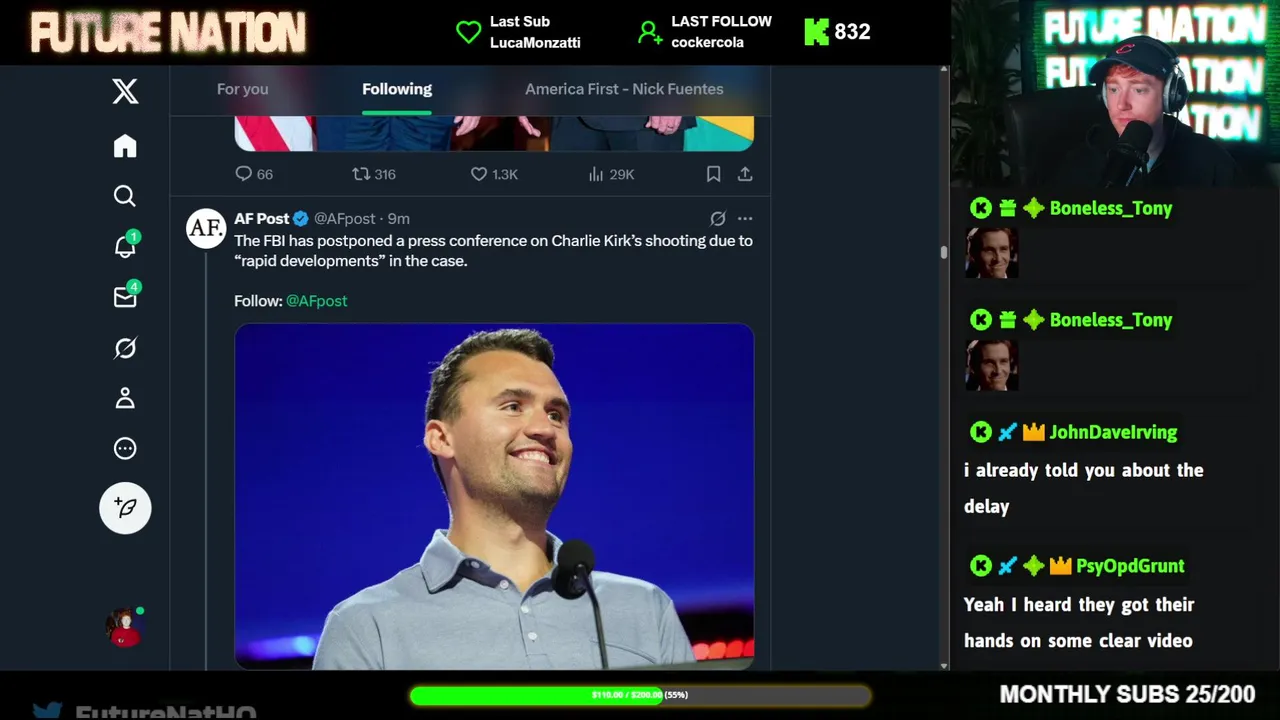
Task: Open More circle ellipsis icon
Action: click(x=125, y=449)
